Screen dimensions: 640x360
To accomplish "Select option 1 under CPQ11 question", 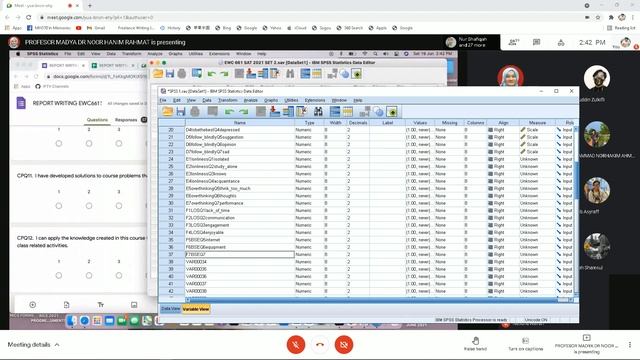I will [59, 206].
